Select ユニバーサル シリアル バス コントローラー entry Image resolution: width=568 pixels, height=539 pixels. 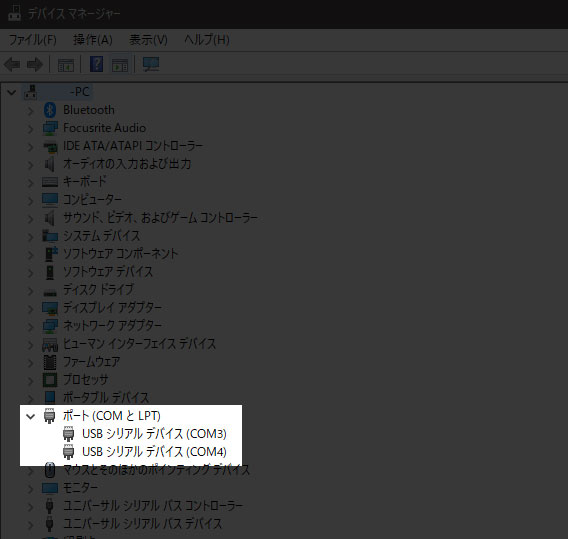(x=153, y=506)
